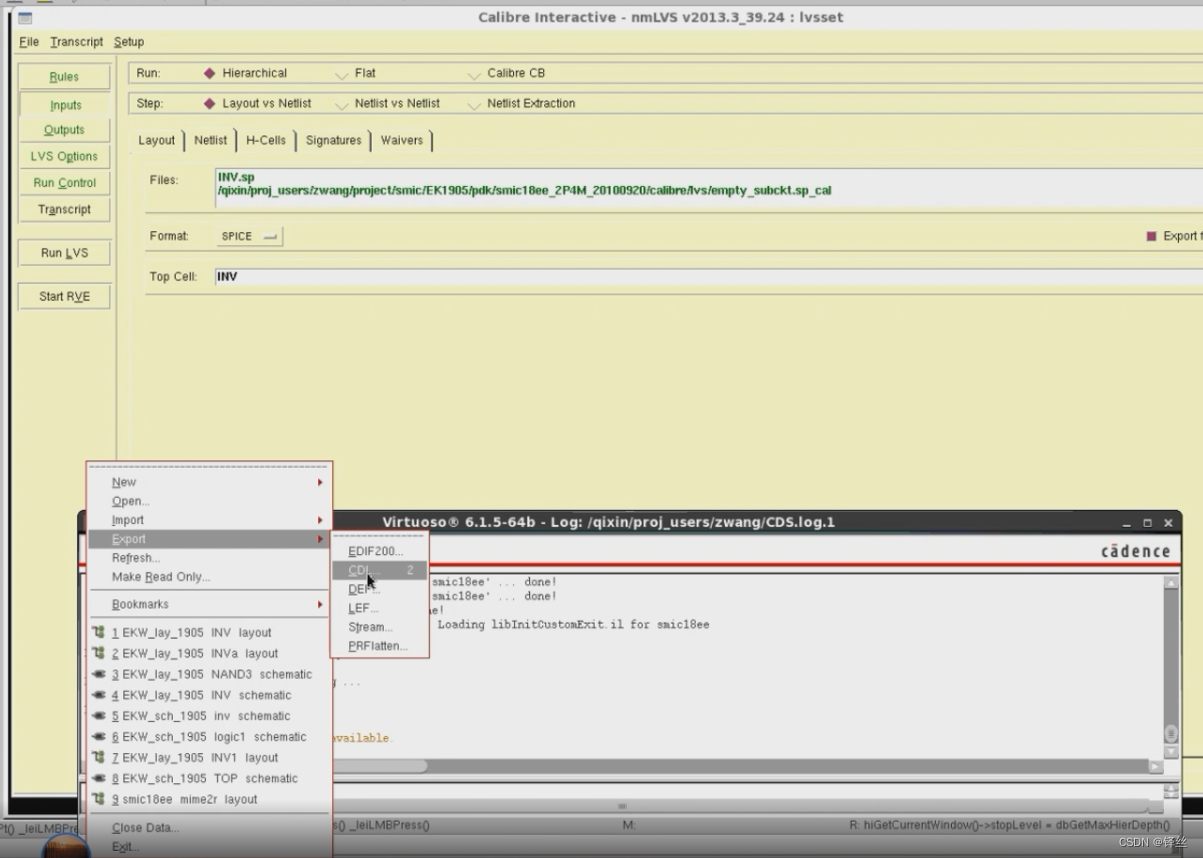Switch to the Signatures tab
Viewport: 1203px width, 858px height.
pyautogui.click(x=334, y=140)
